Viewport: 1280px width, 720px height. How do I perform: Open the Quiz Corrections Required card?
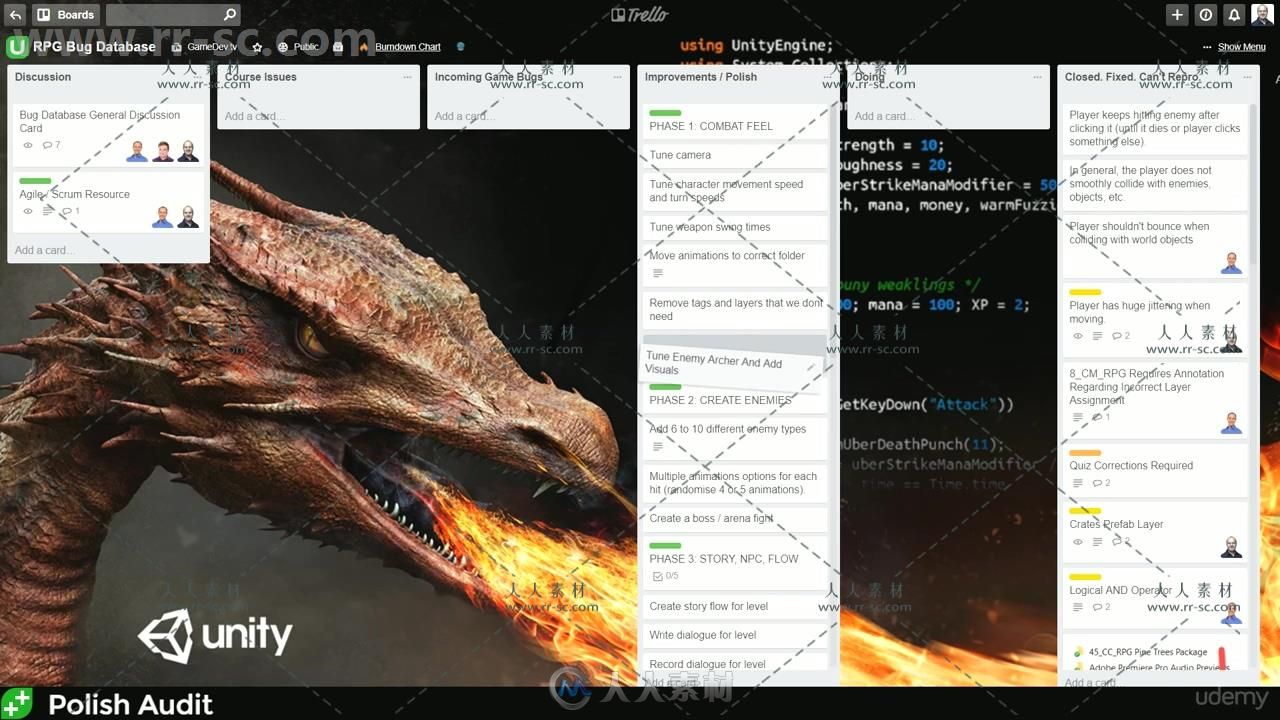(1155, 469)
